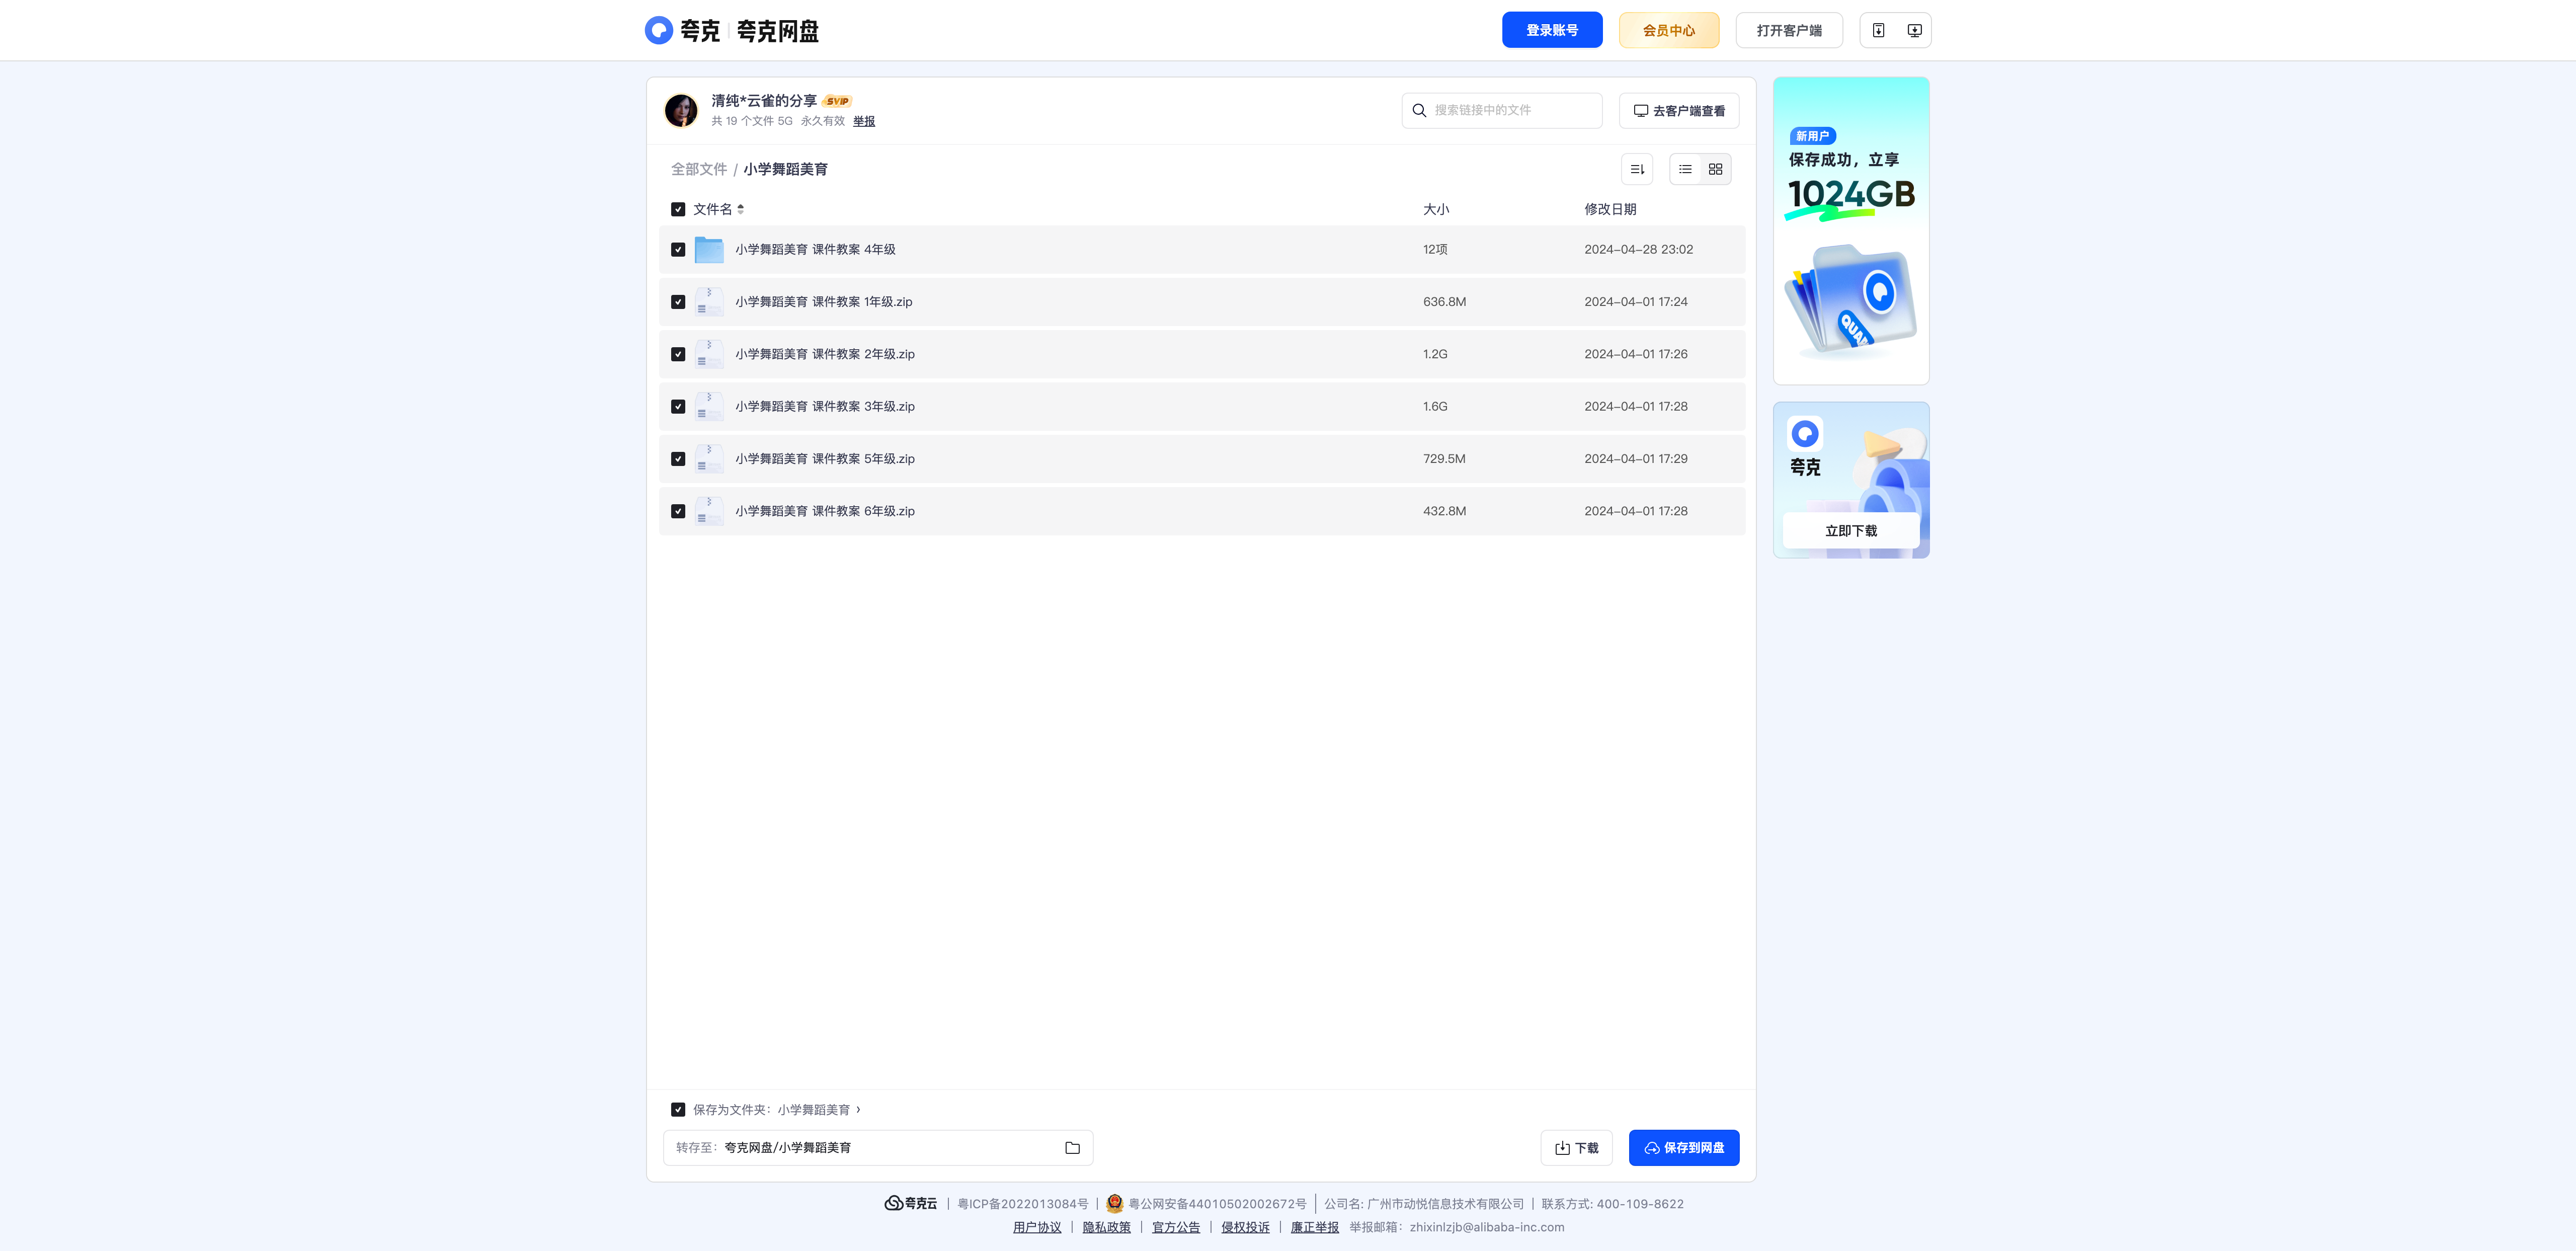The image size is (2576, 1251).
Task: Toggle the 保存为文件夹 checkbox
Action: 678,1110
